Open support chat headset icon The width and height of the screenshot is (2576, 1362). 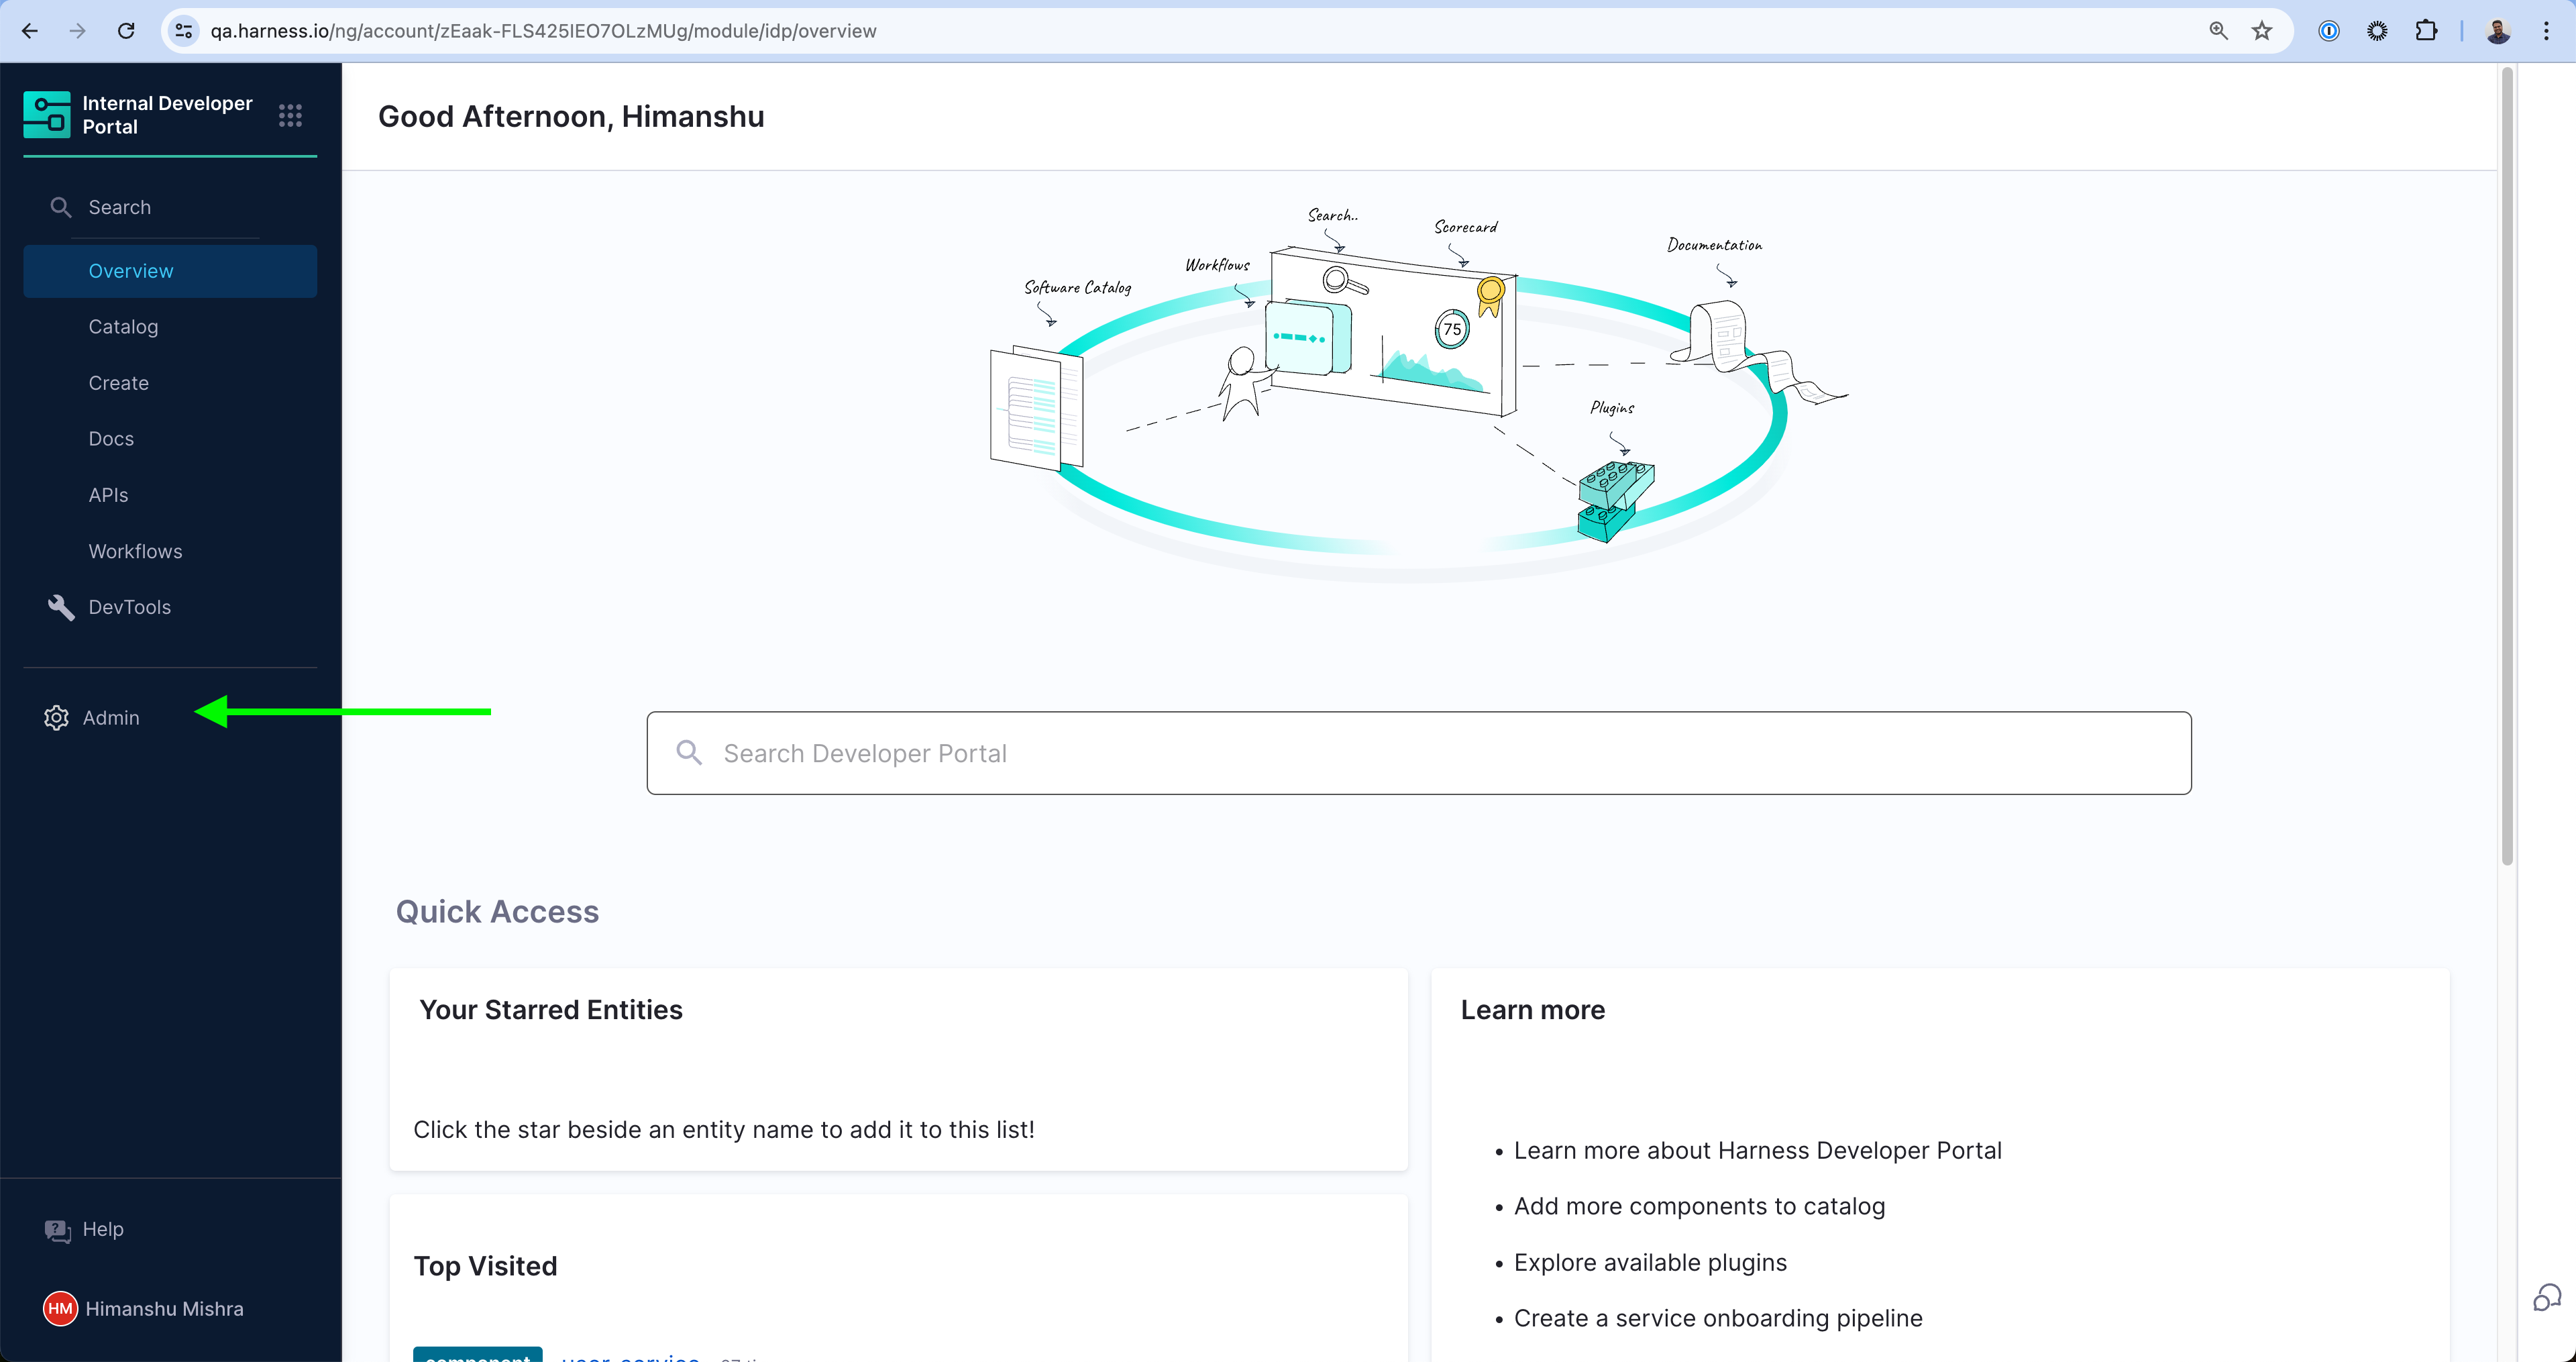pyautogui.click(x=2546, y=1298)
